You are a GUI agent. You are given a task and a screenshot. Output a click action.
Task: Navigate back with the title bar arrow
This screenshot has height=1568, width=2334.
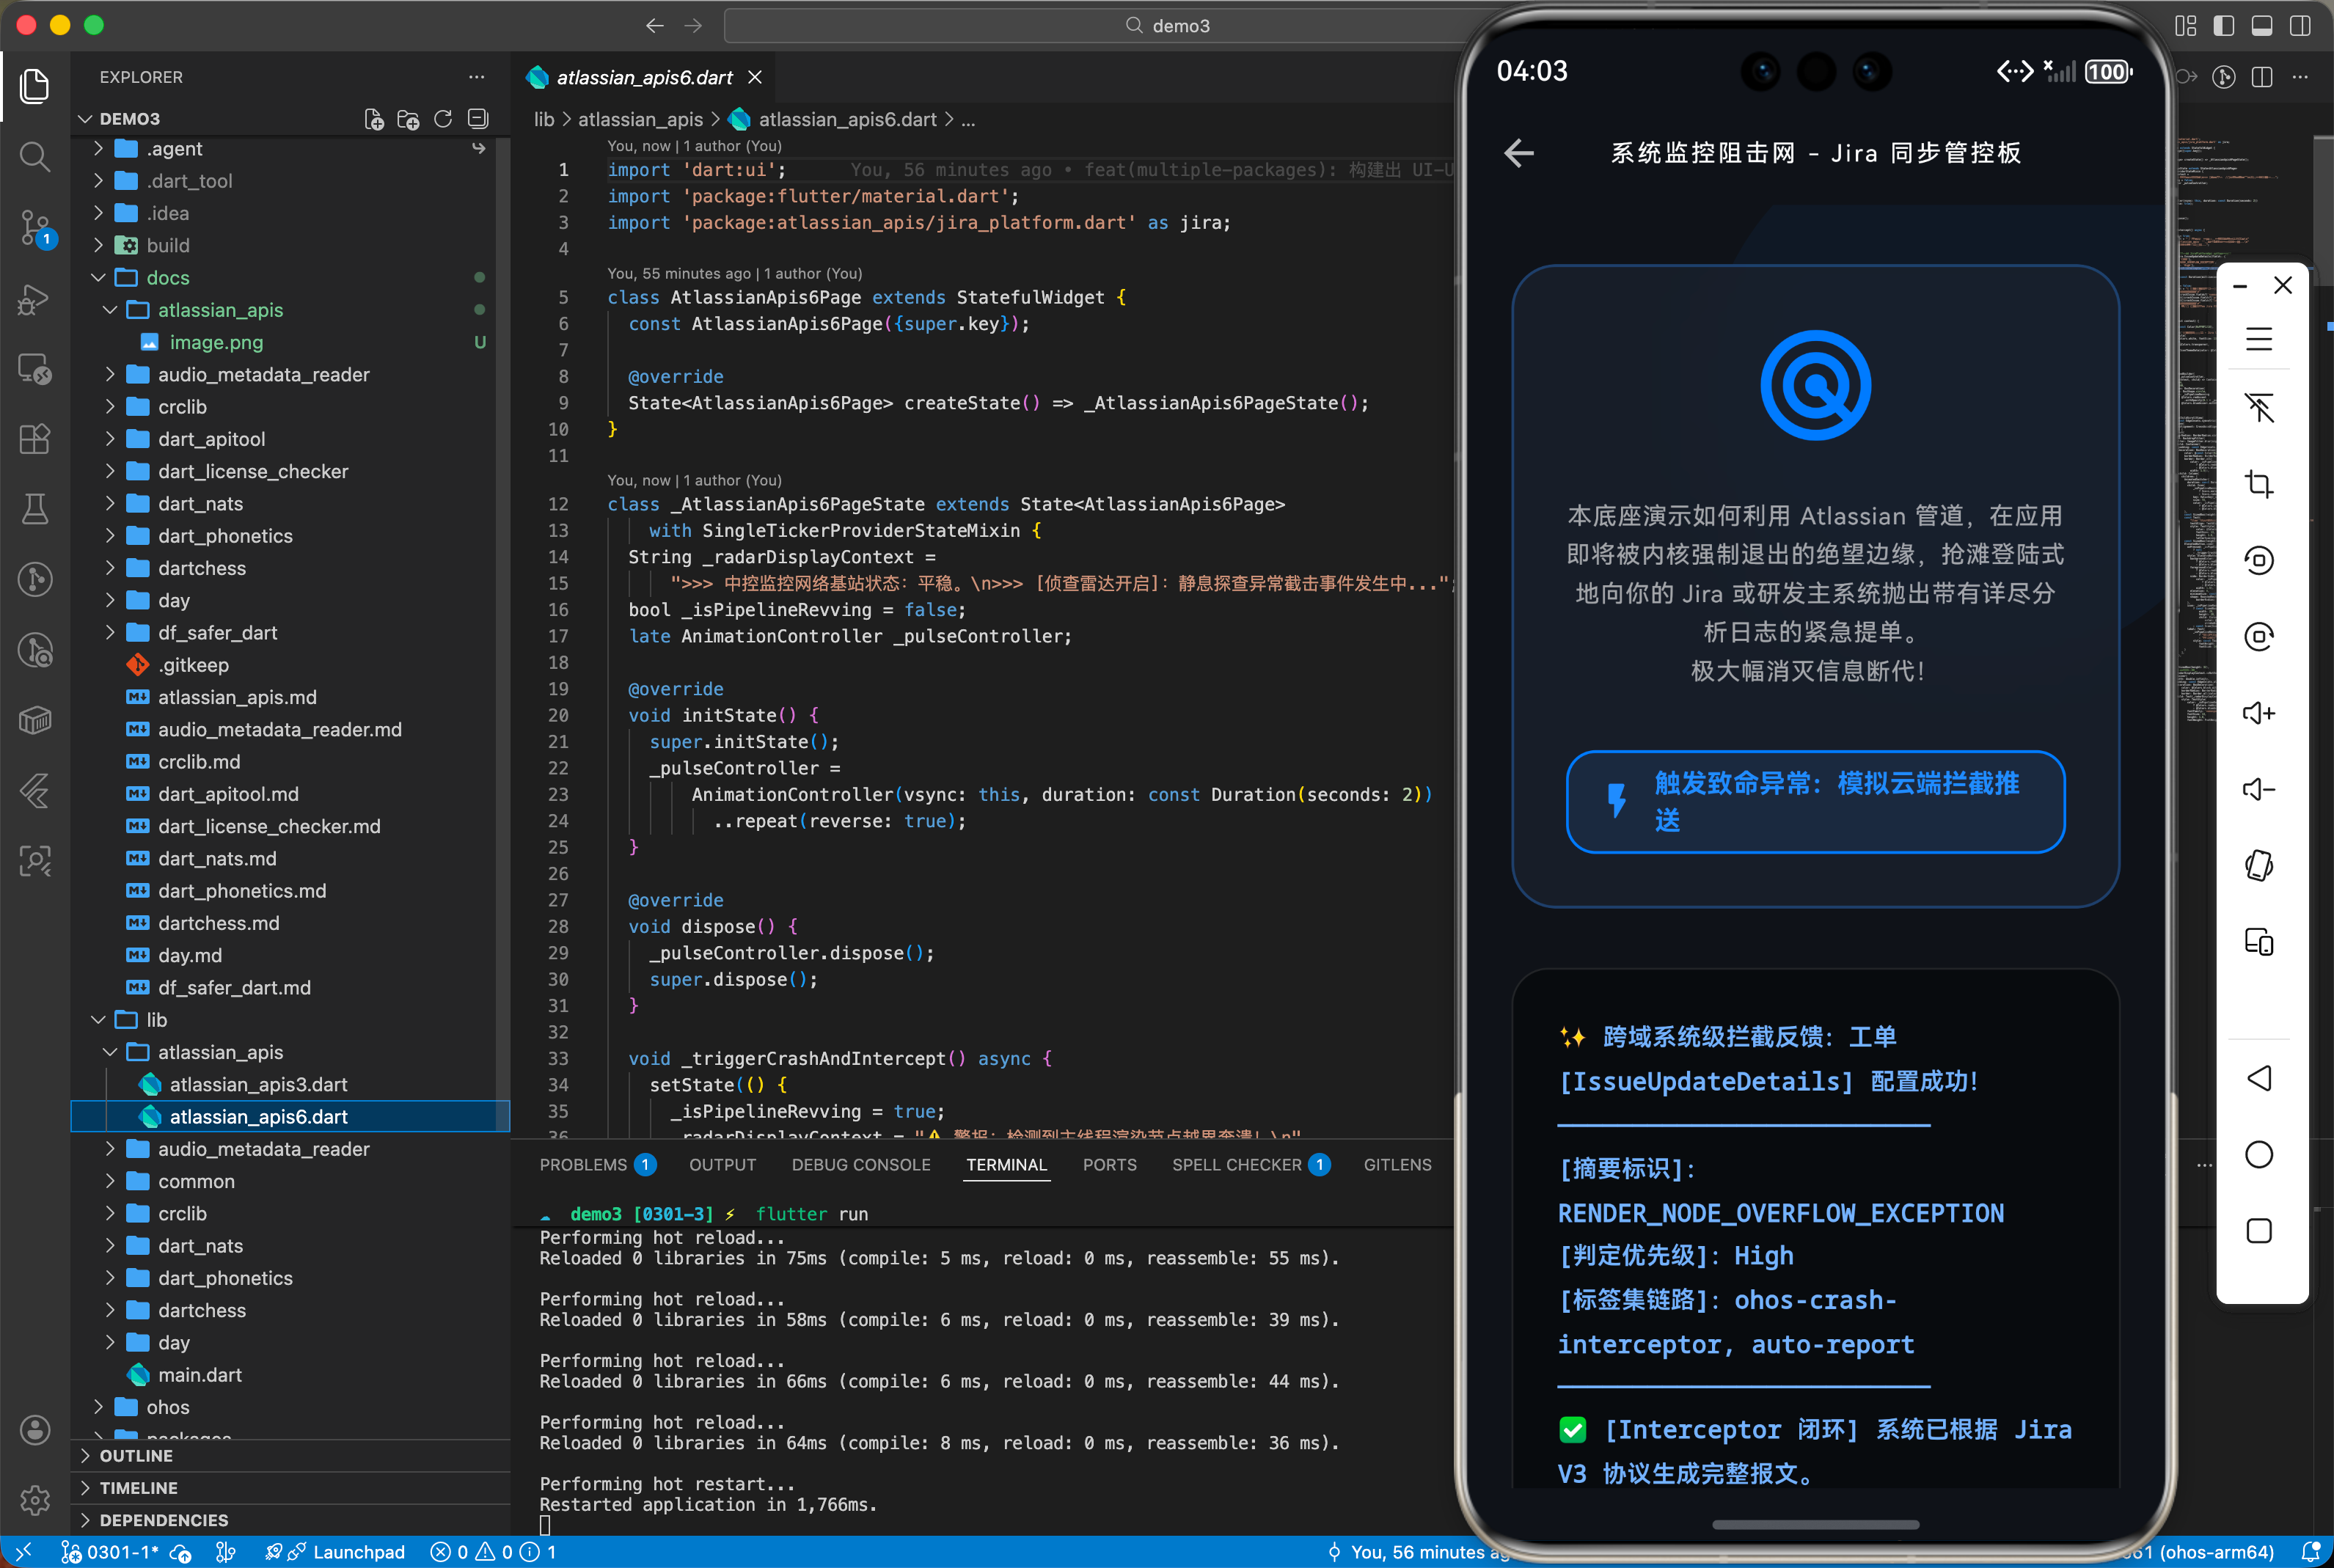coord(655,26)
